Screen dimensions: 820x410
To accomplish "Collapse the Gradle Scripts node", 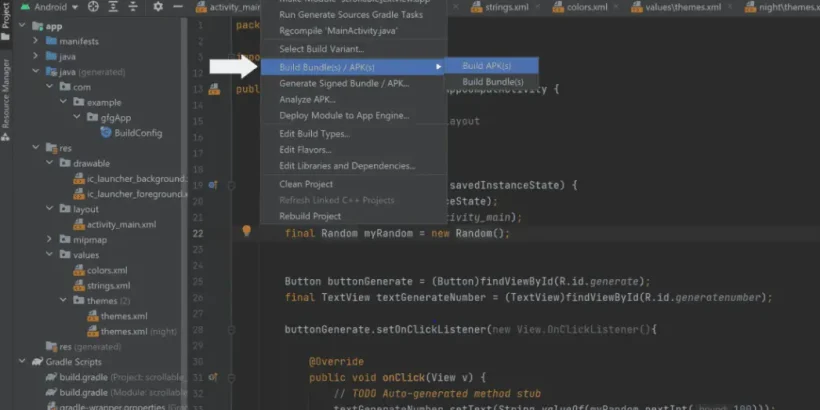I will (22, 362).
